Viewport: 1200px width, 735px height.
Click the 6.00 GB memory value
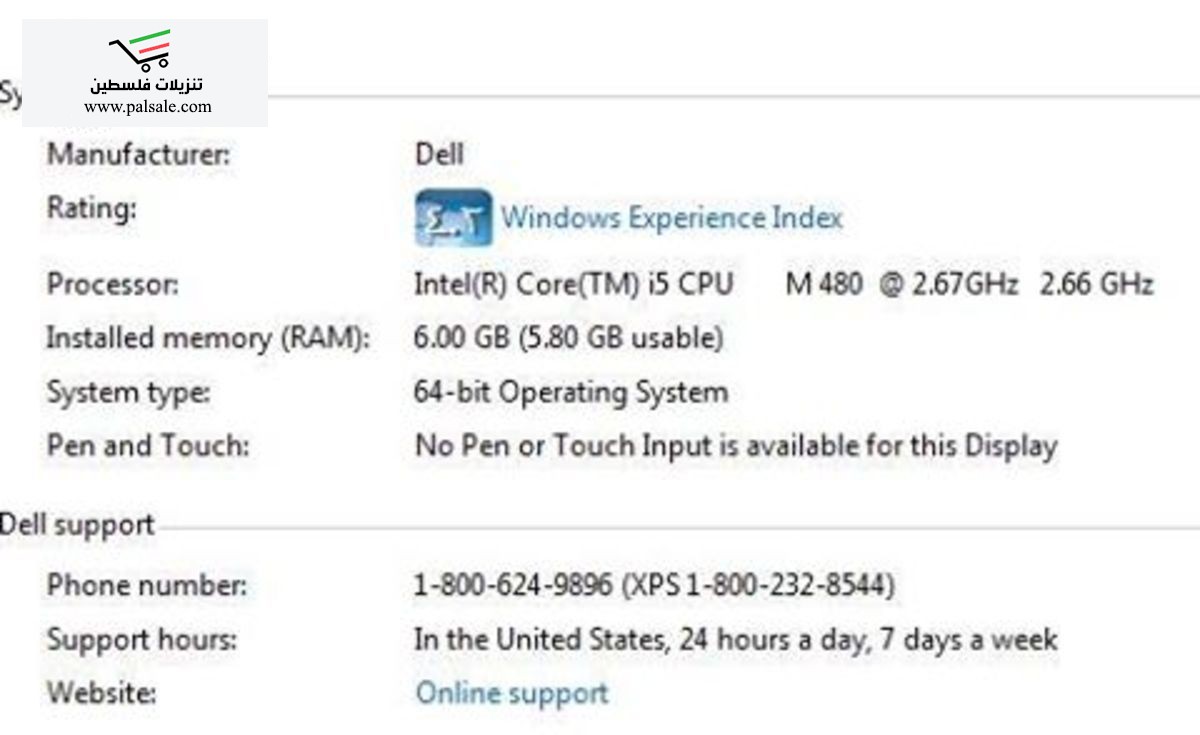pos(568,338)
